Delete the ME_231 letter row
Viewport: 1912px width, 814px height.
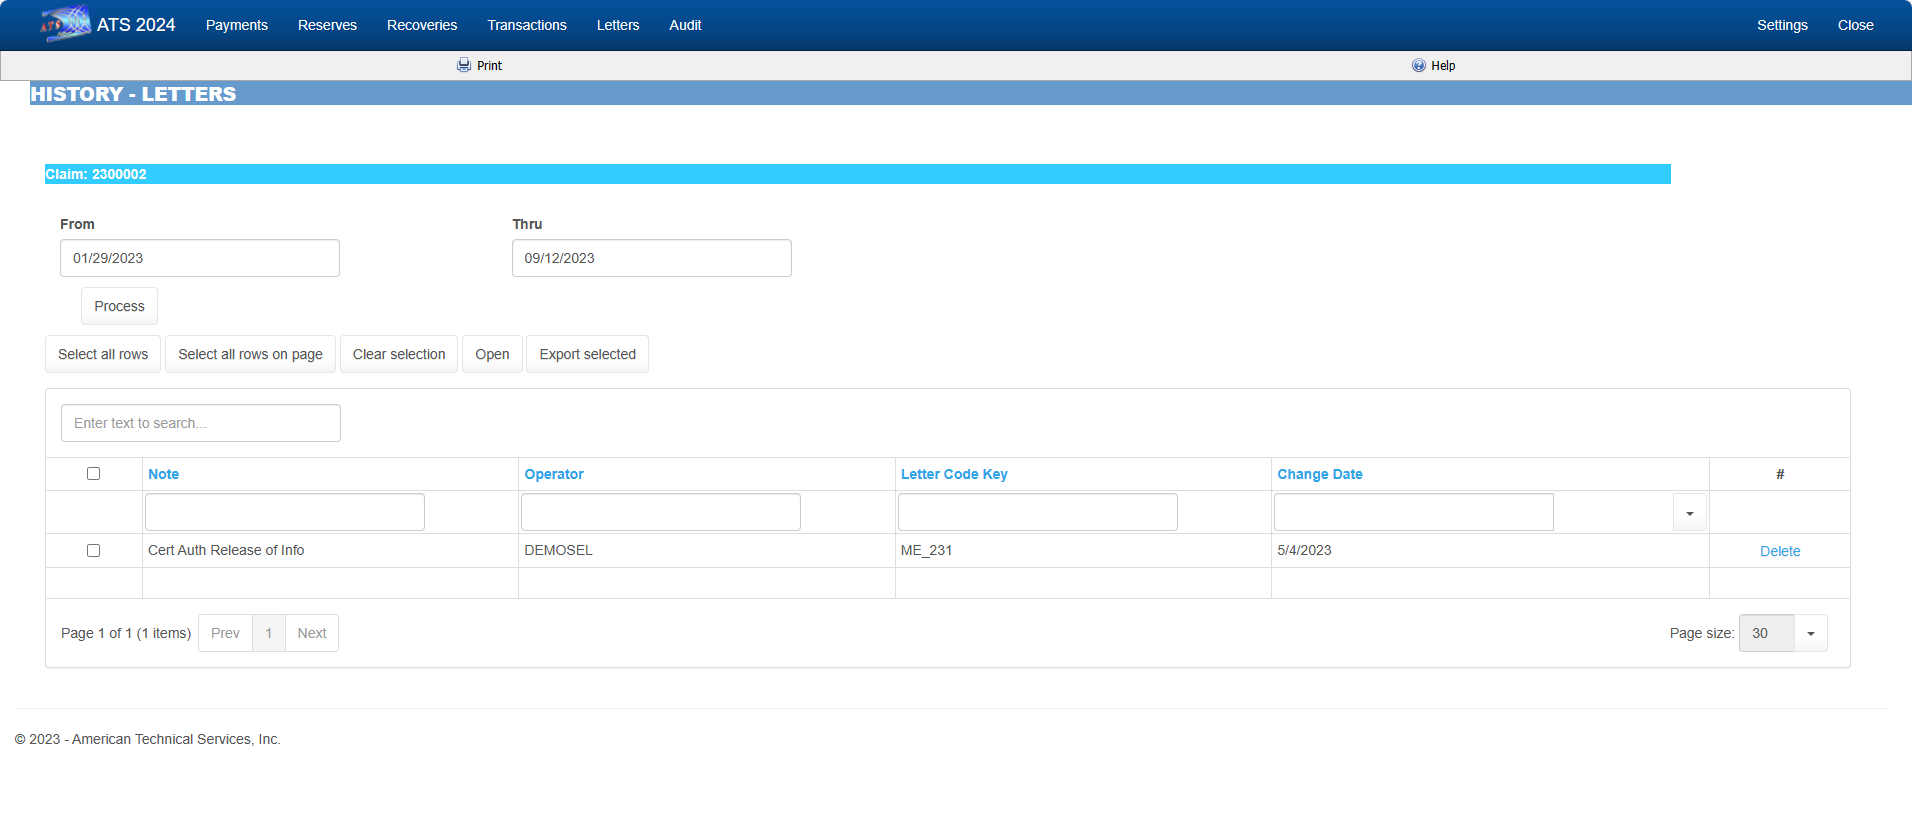pyautogui.click(x=1779, y=551)
